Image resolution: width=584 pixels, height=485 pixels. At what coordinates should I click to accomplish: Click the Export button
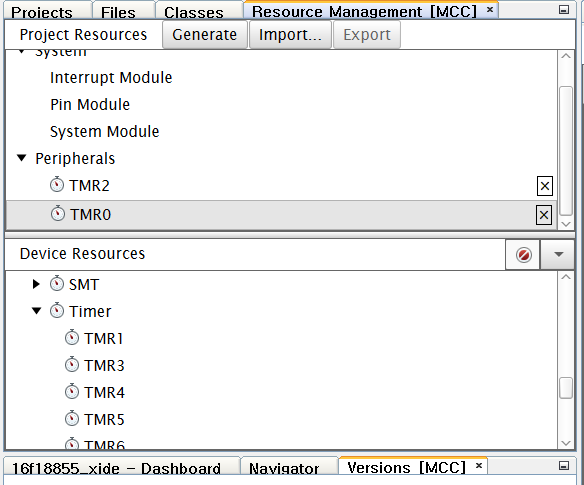tap(367, 35)
